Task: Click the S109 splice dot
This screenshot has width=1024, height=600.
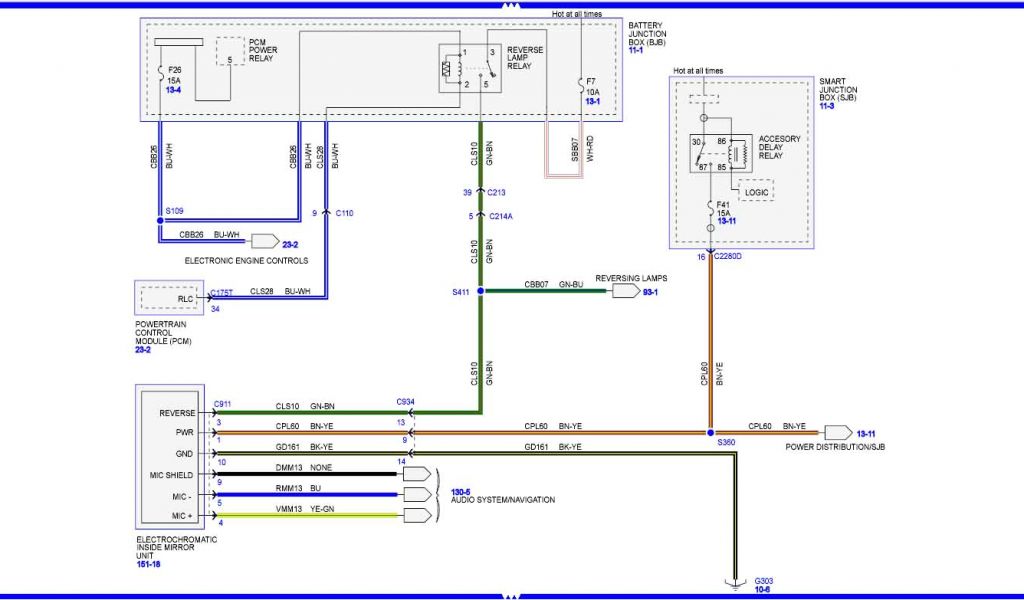Action: coord(159,219)
